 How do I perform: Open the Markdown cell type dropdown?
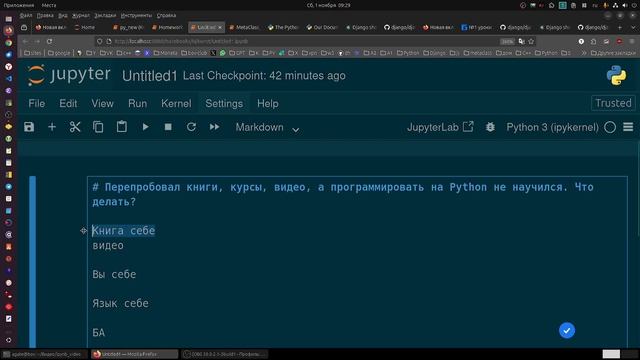[267, 127]
